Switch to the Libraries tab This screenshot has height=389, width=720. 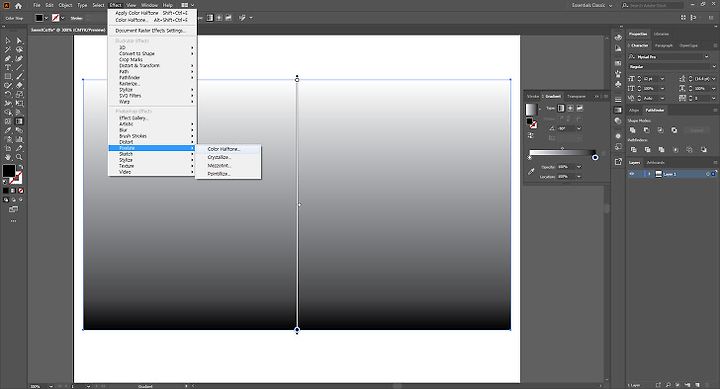coord(661,34)
